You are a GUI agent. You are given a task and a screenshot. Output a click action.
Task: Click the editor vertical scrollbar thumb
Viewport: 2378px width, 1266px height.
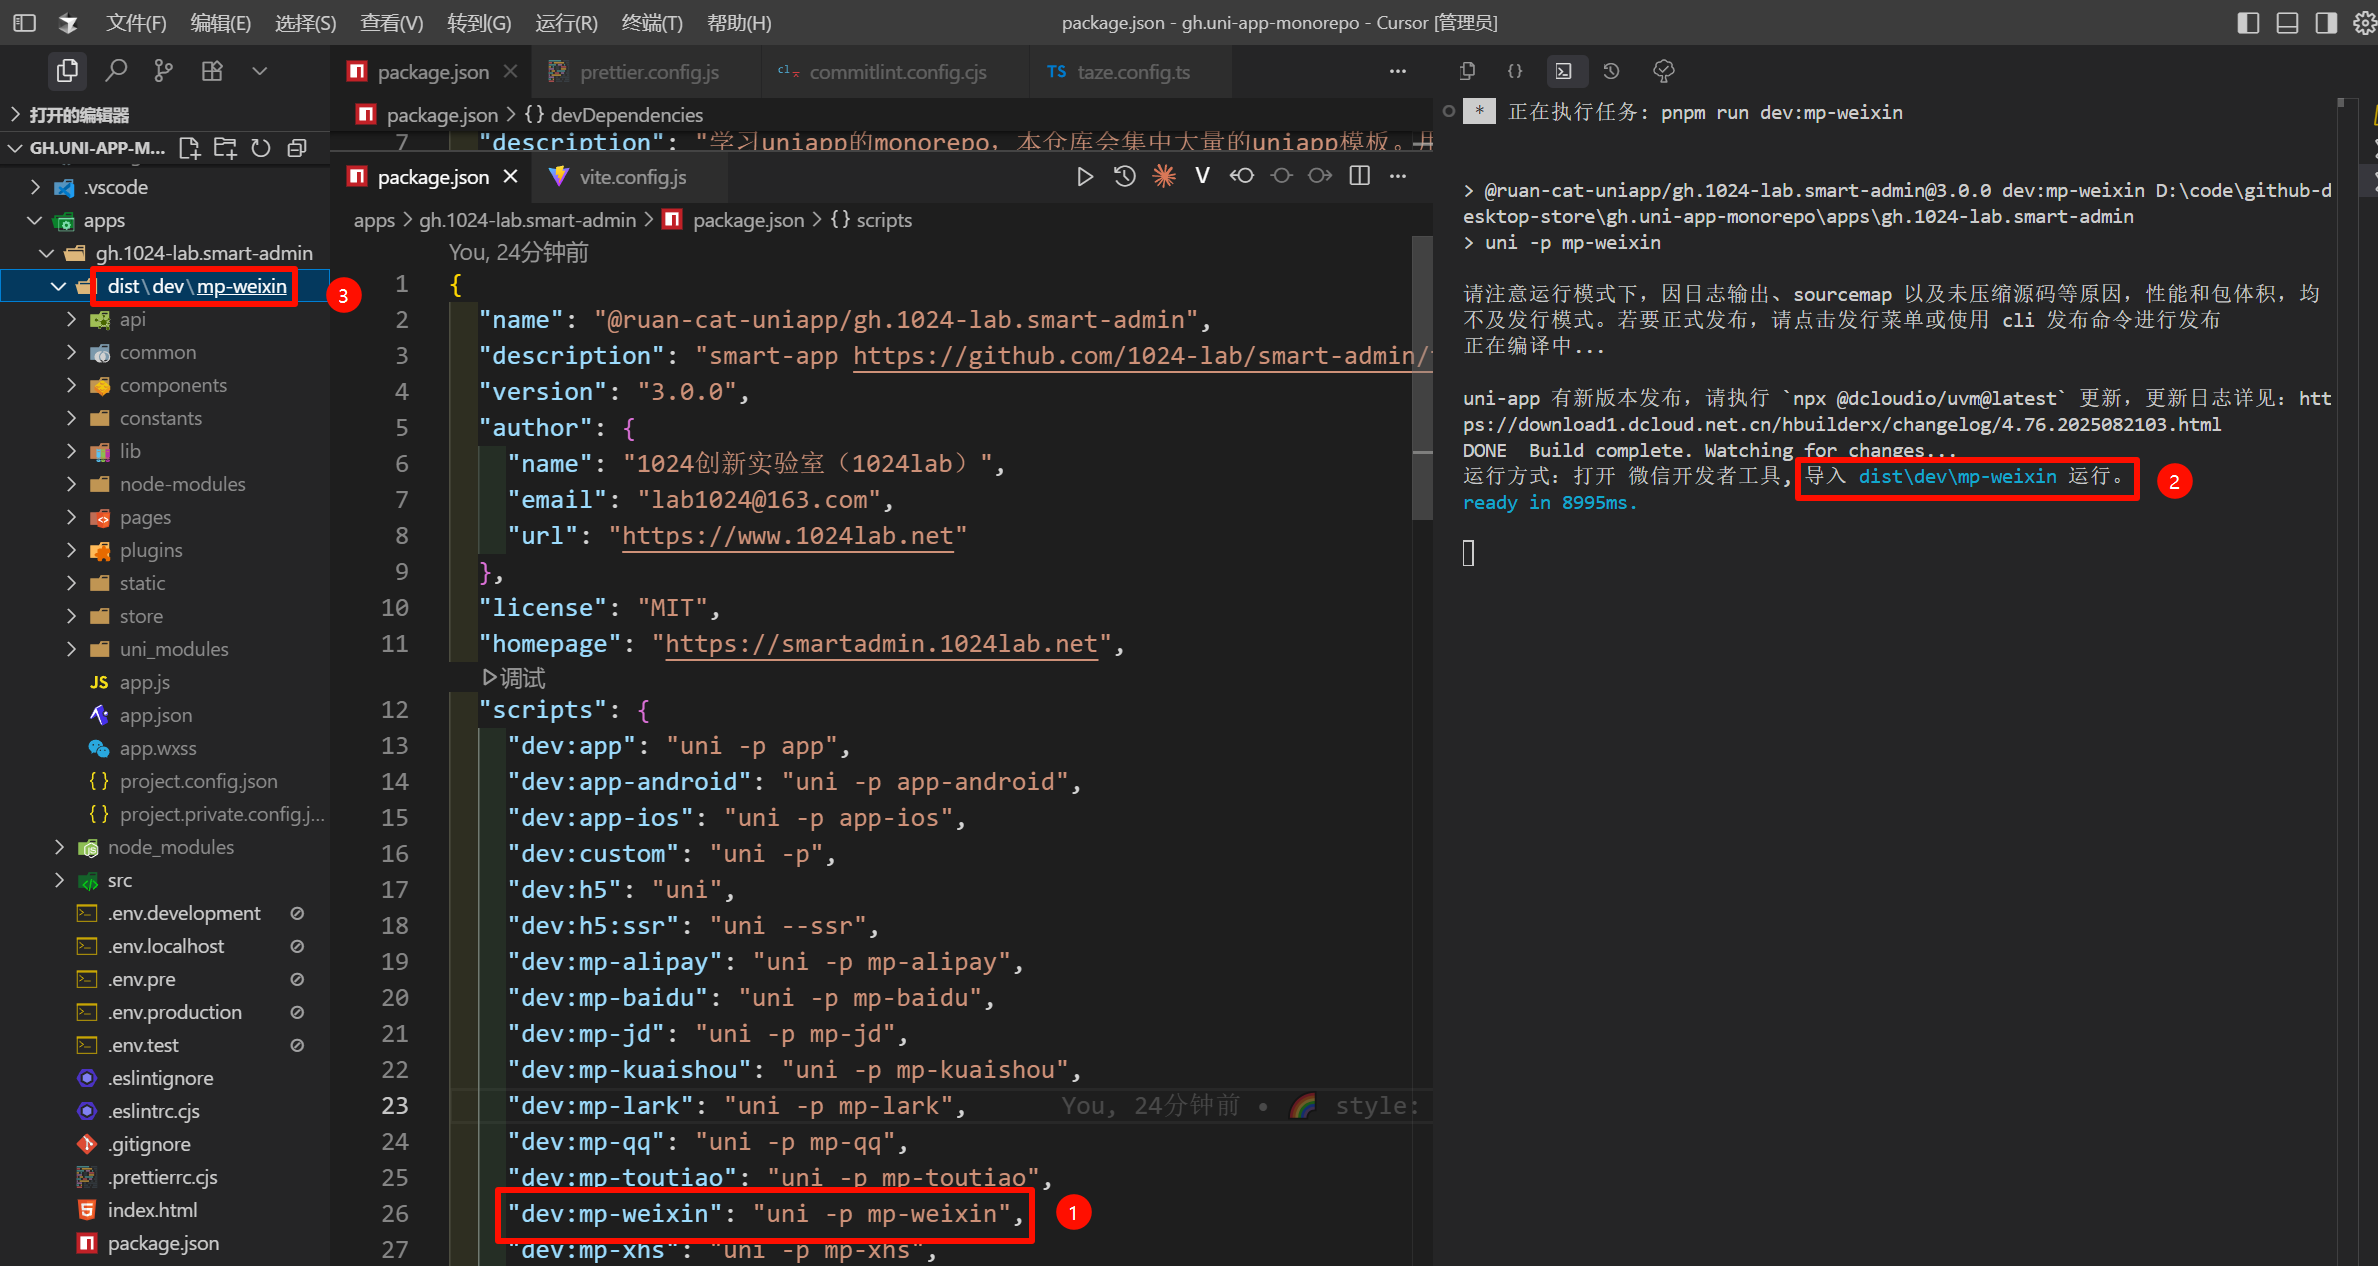tap(1422, 378)
